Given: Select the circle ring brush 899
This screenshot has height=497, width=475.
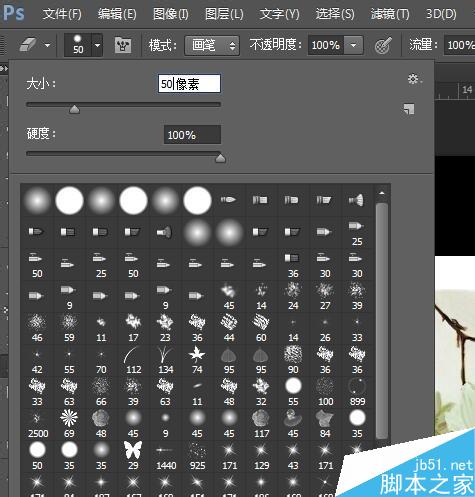Looking at the screenshot, I should 357,391.
